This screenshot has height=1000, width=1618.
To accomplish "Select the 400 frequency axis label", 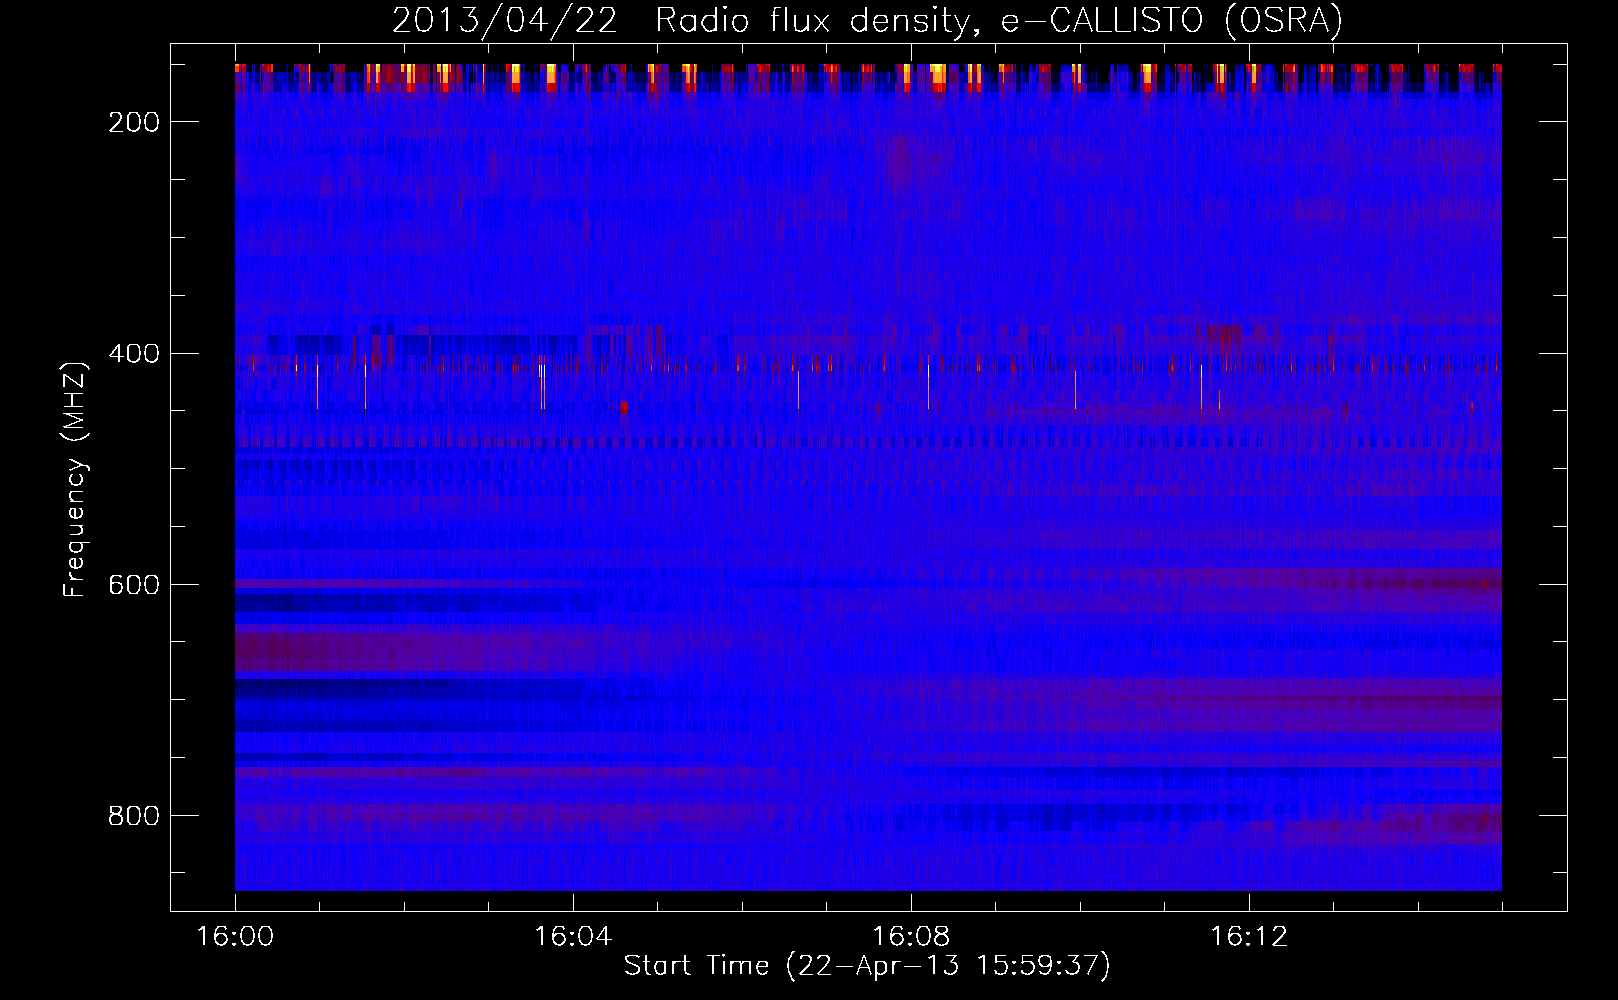I will [x=134, y=354].
